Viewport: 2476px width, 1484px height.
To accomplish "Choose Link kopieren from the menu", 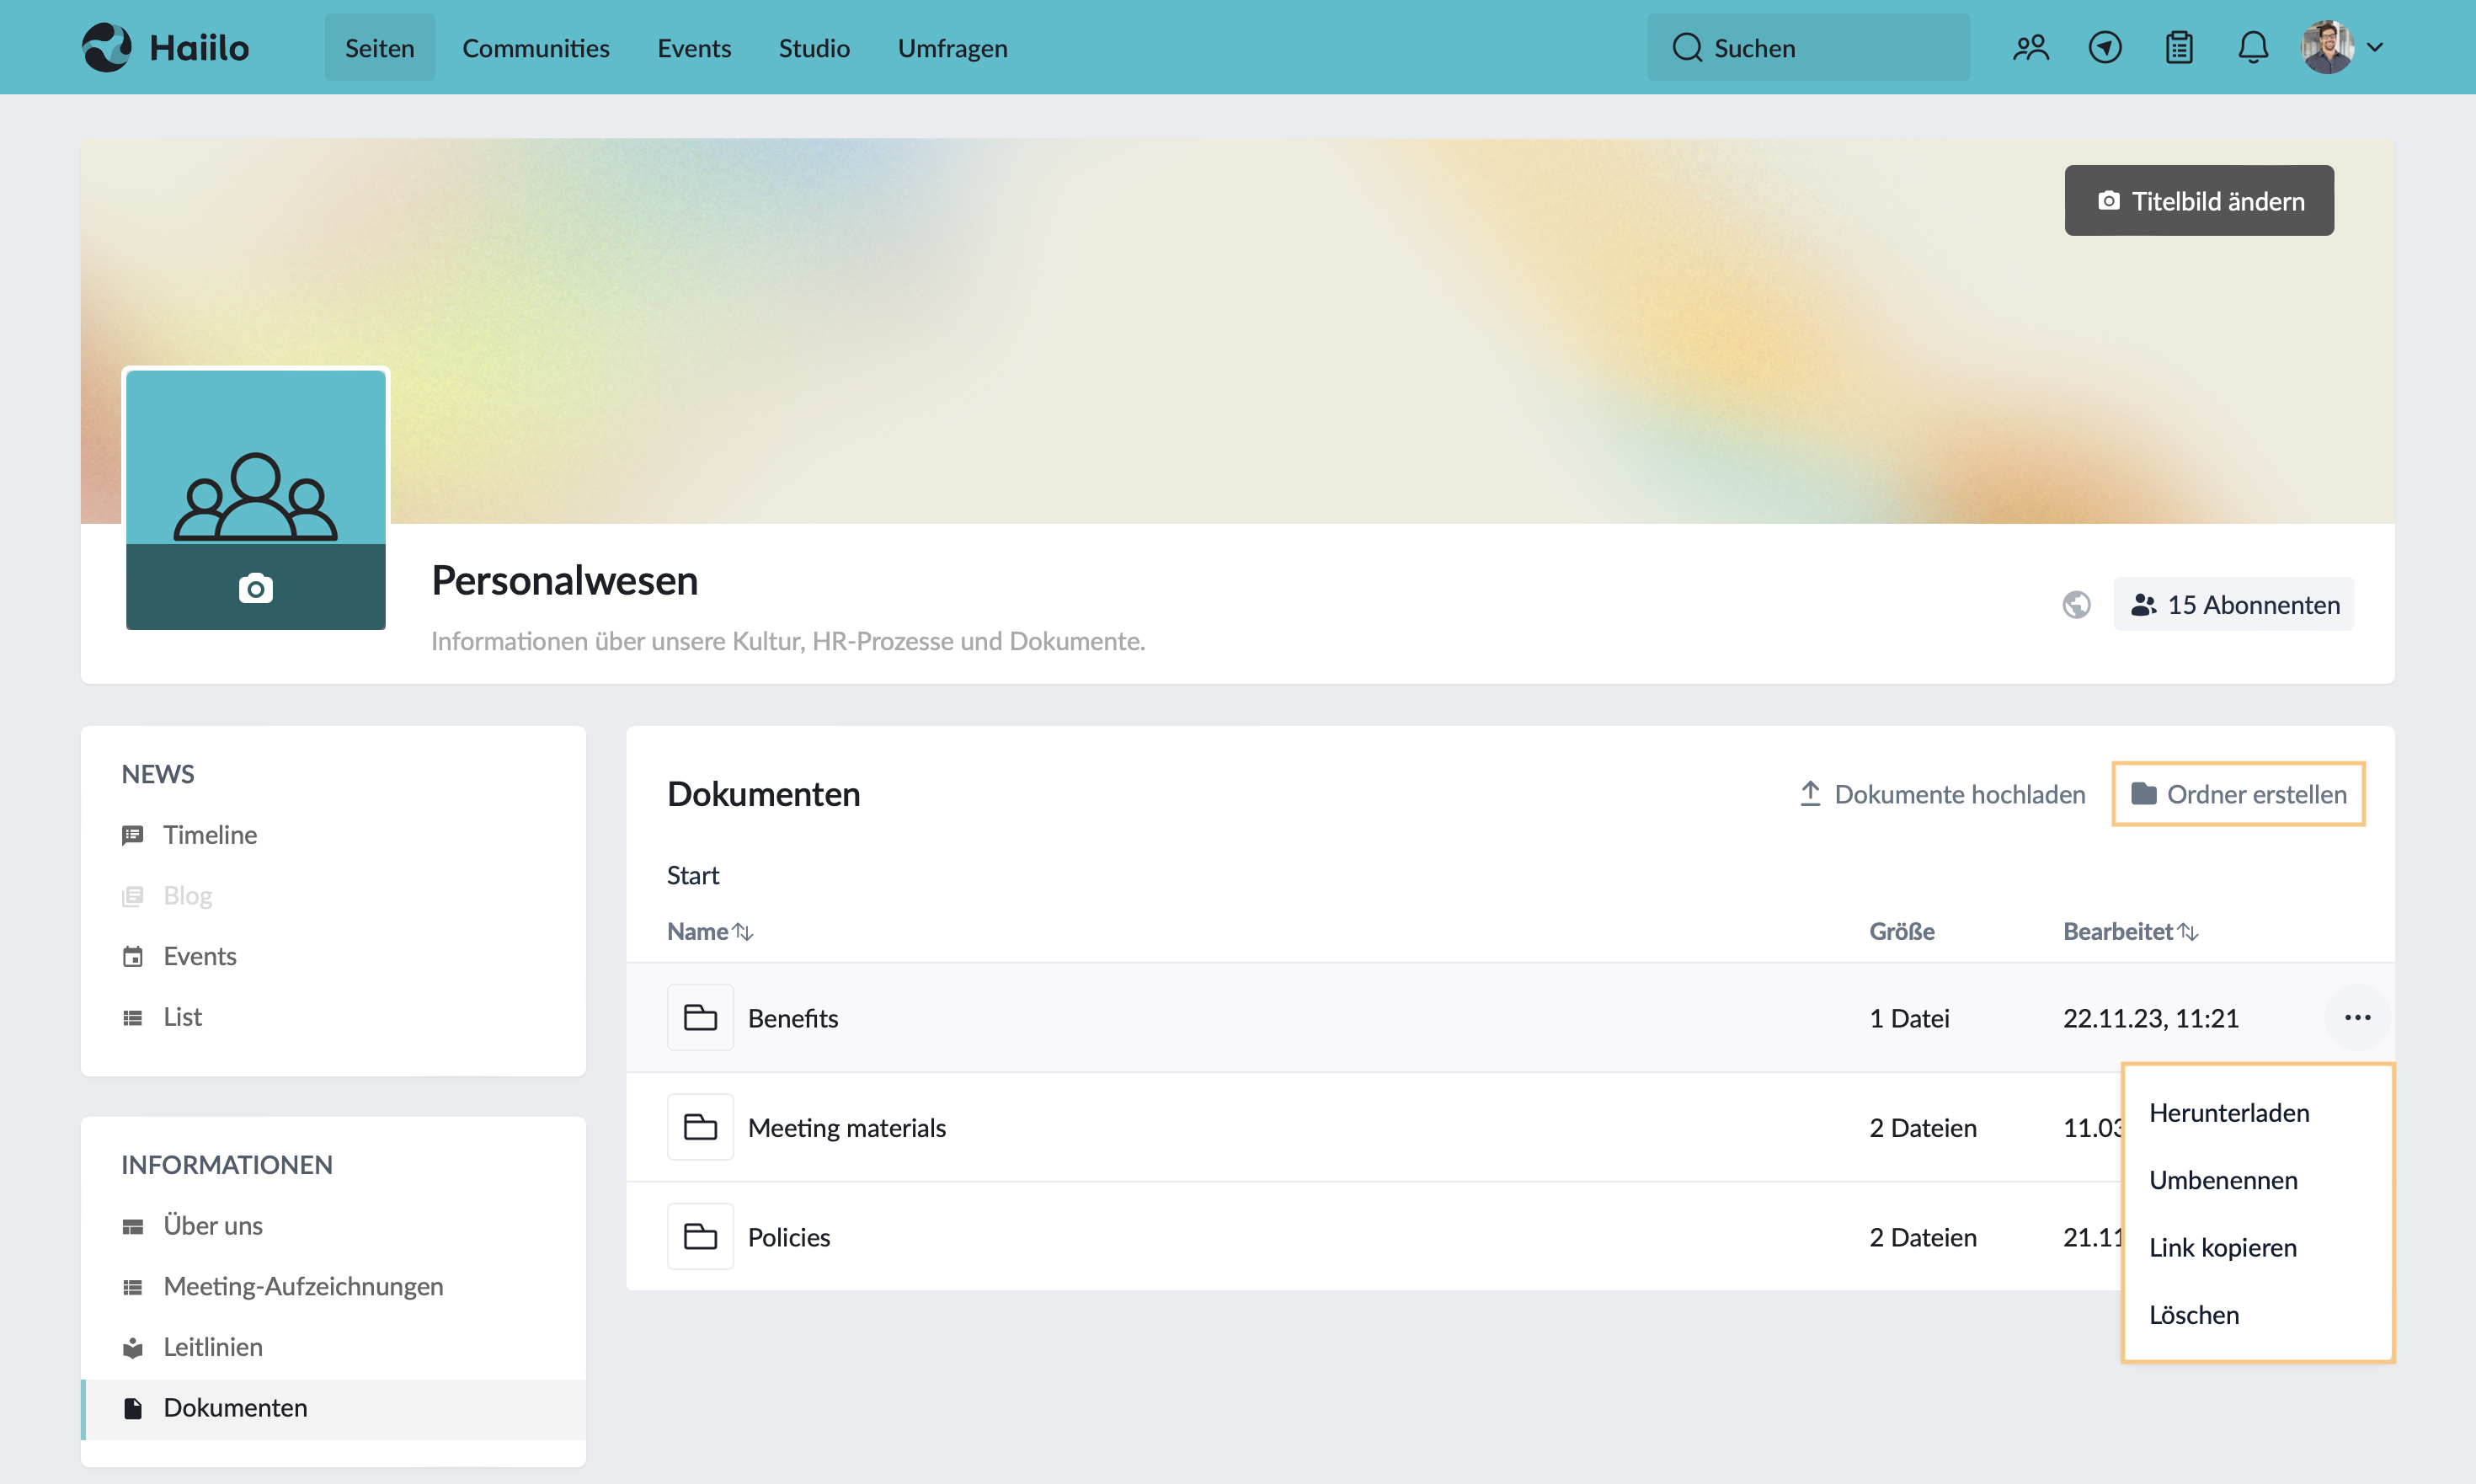I will click(2222, 1248).
